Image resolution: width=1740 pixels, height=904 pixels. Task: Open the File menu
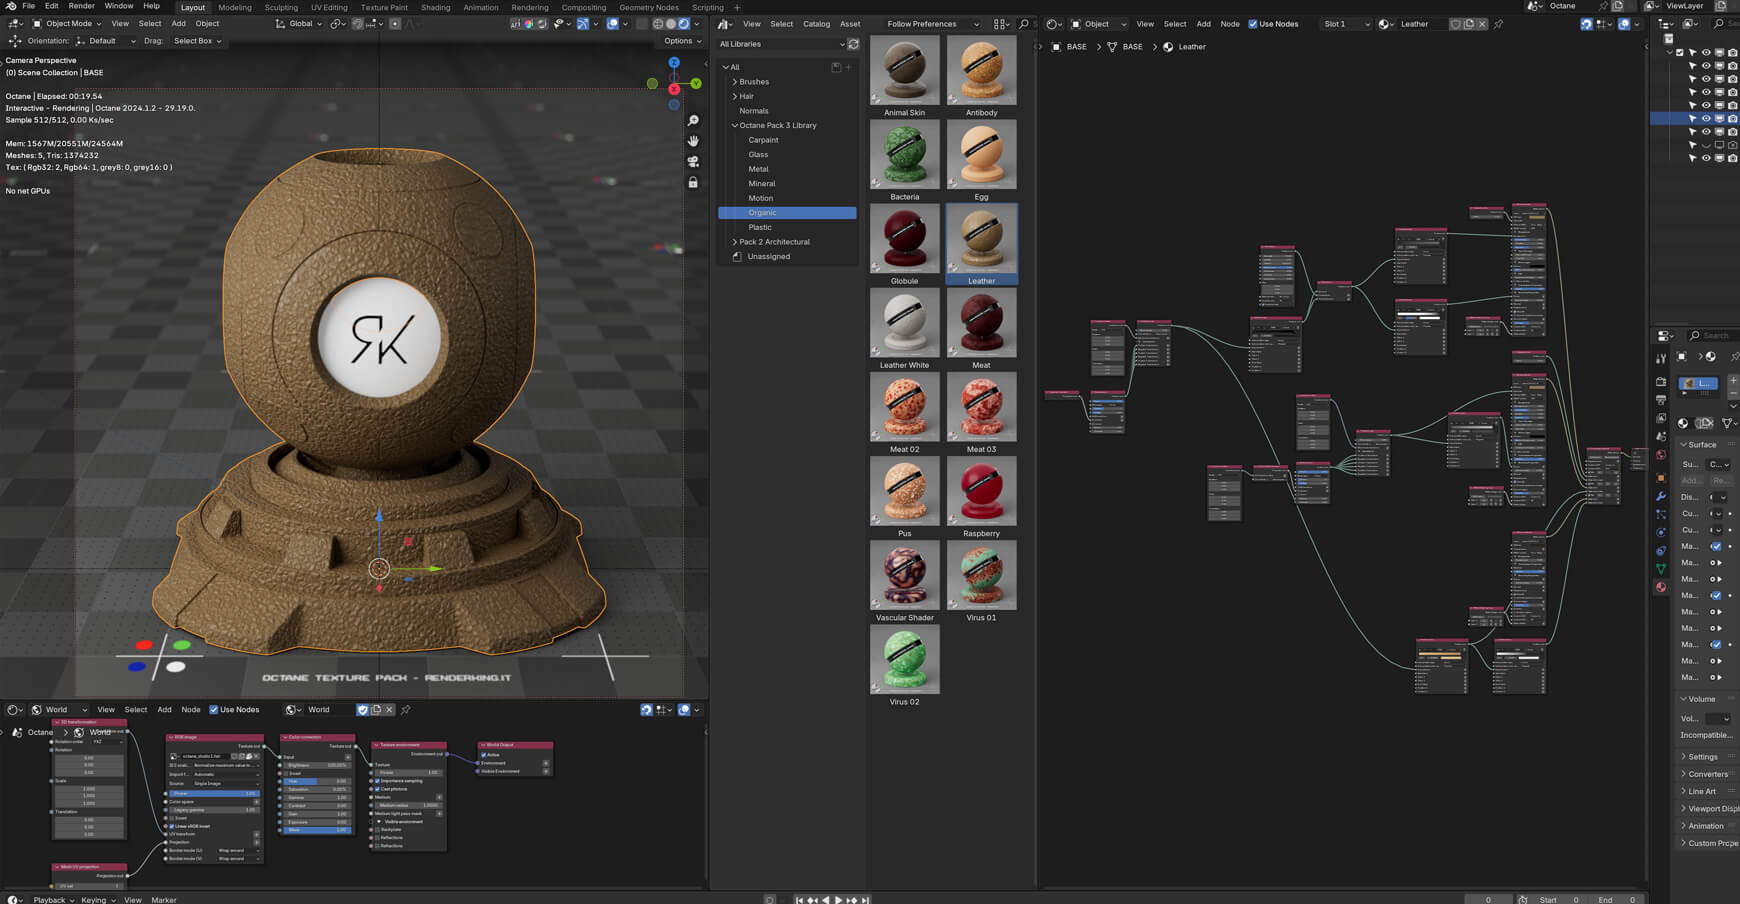[x=29, y=6]
